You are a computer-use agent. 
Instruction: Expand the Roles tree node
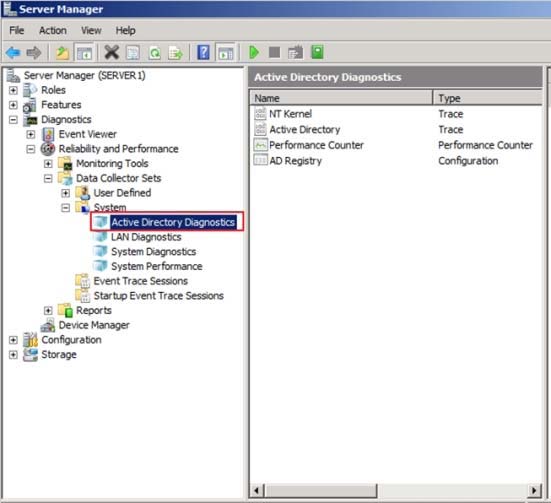(x=13, y=90)
